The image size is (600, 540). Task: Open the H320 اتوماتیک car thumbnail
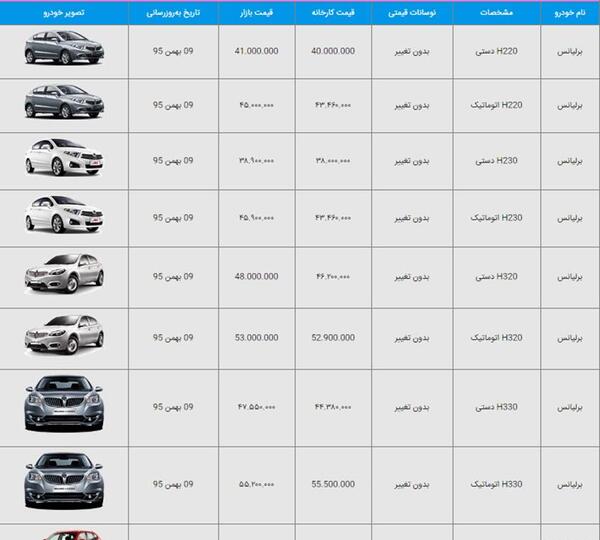coord(64,335)
